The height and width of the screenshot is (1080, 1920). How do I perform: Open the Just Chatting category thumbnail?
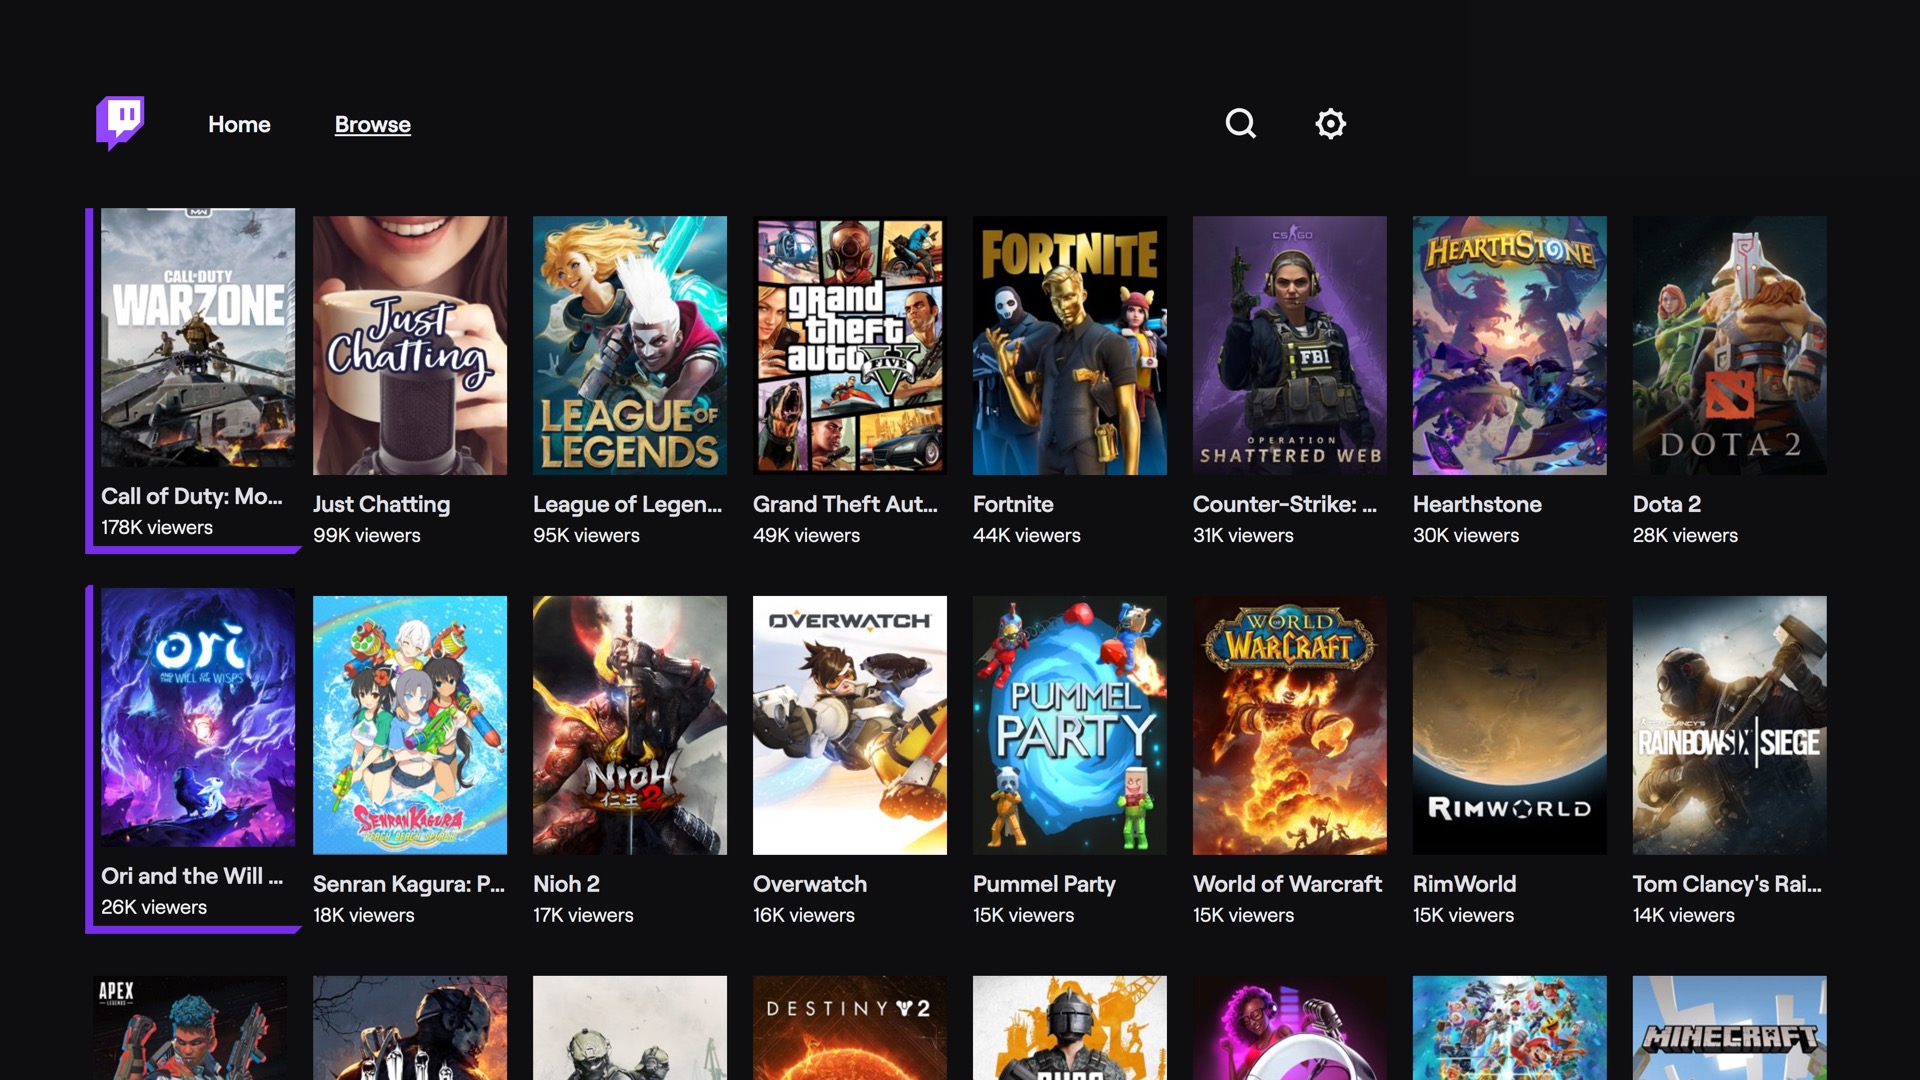(409, 345)
